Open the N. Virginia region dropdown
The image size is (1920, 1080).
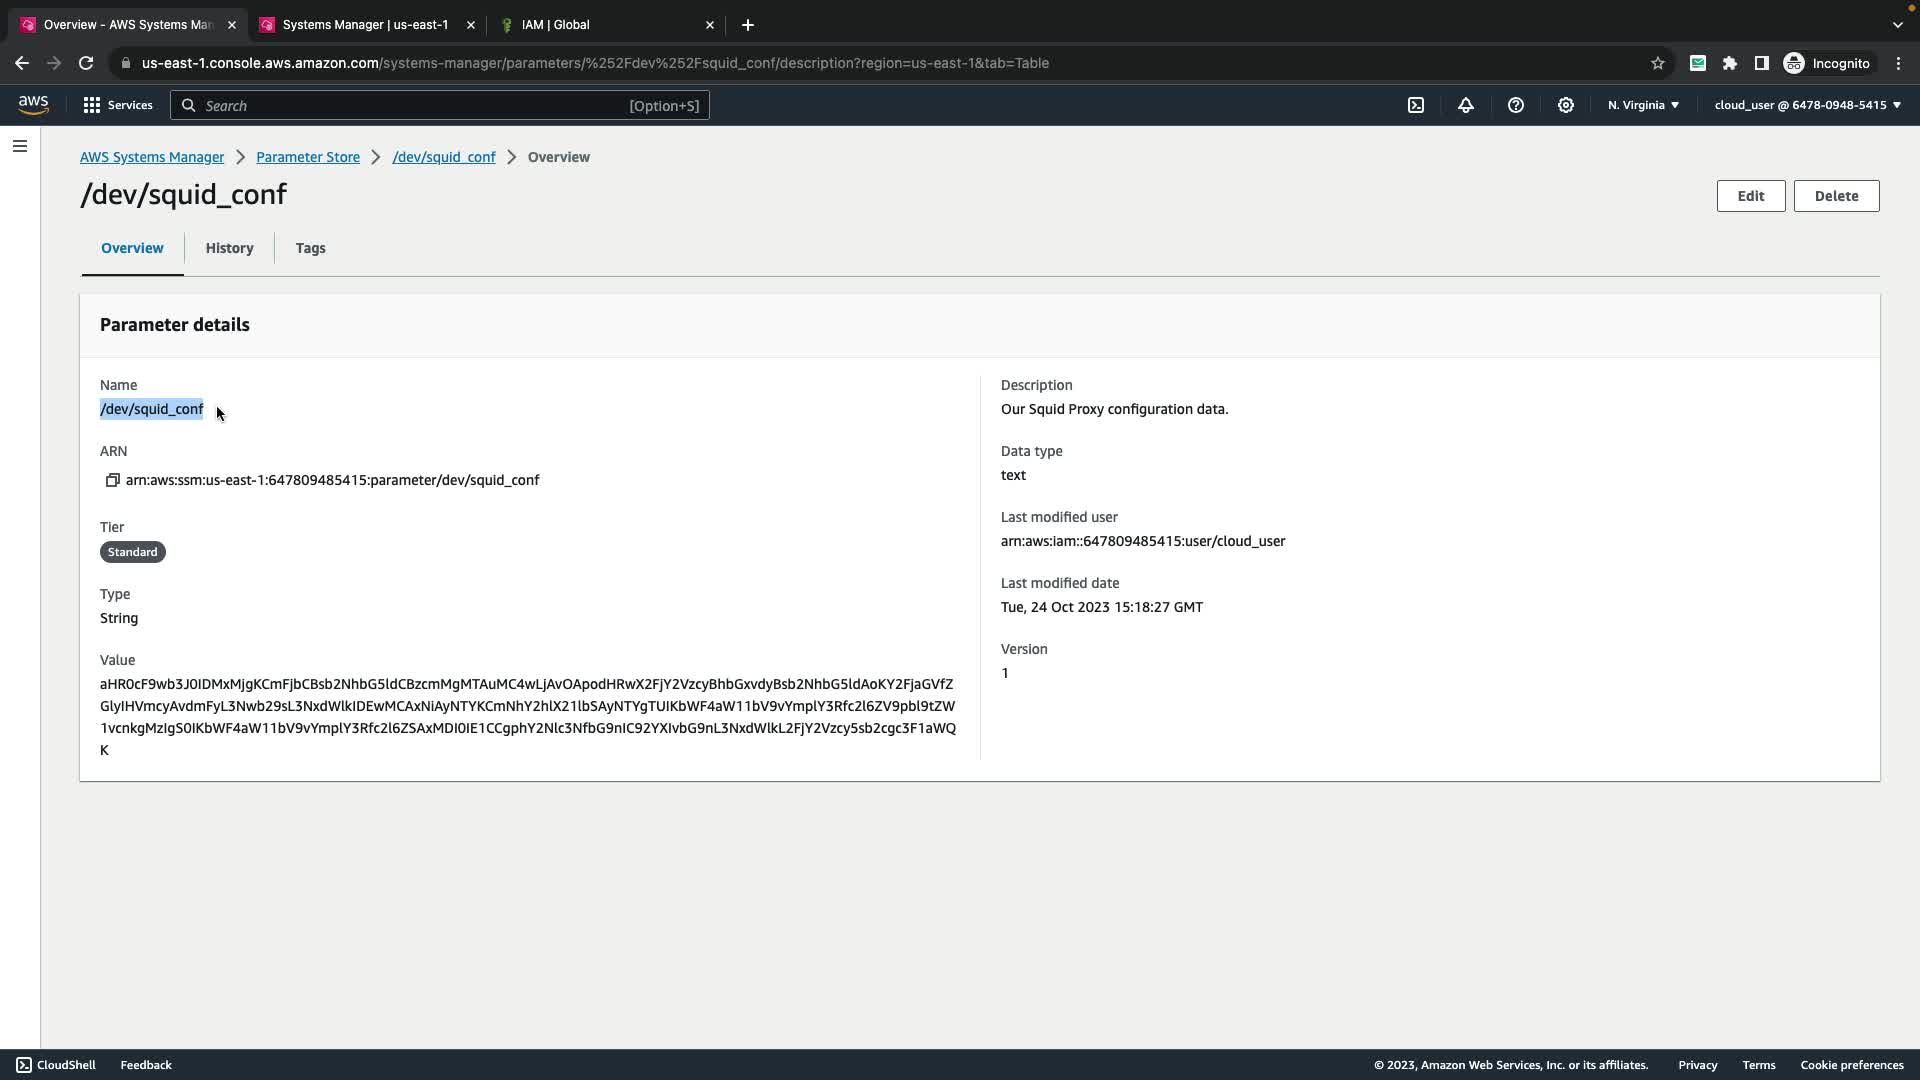1643,105
